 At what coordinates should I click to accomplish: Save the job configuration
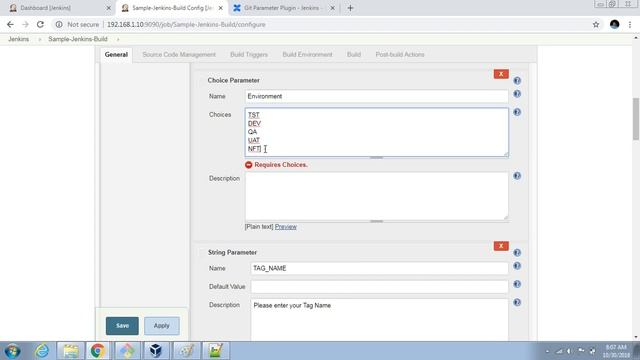point(122,326)
